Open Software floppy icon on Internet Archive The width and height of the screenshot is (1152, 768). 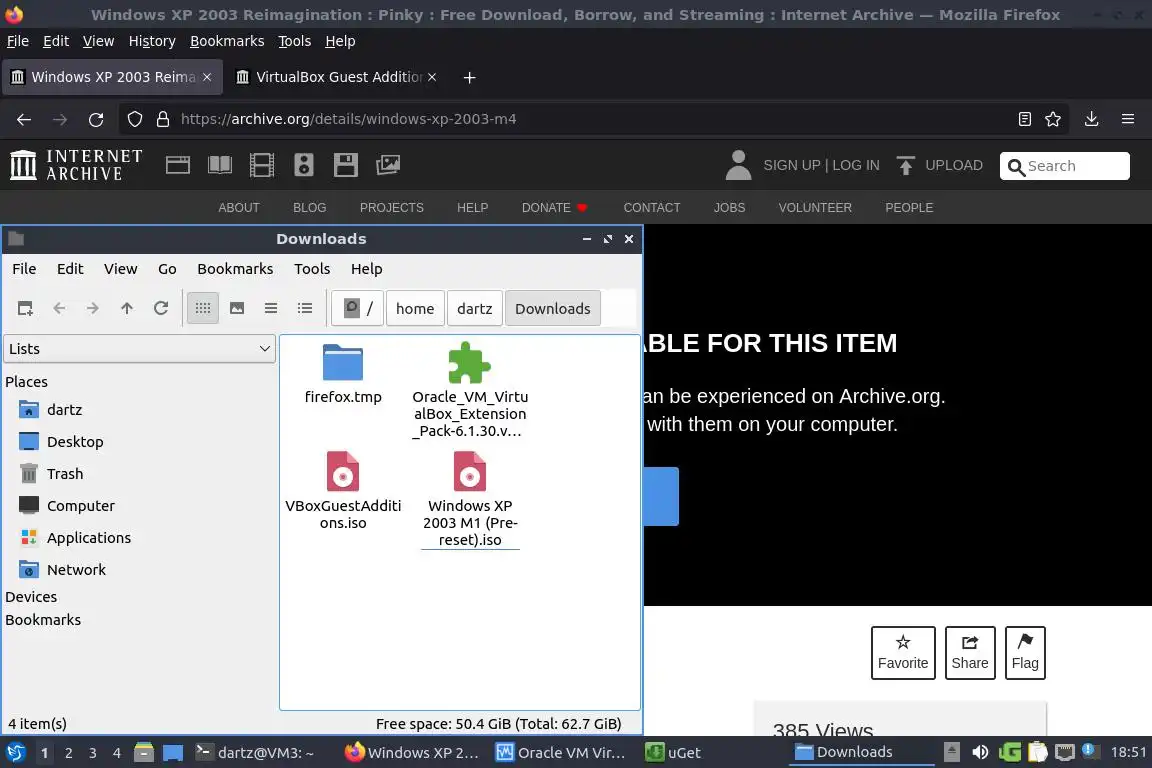pos(345,165)
